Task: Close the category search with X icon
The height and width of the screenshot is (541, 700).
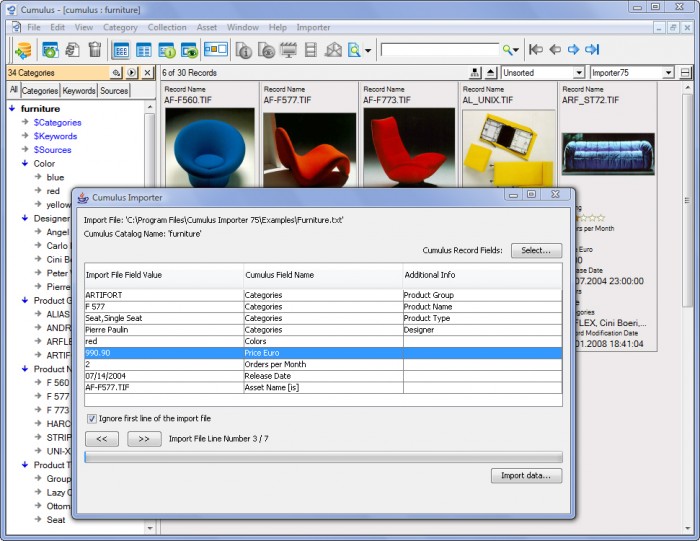Action: [x=147, y=73]
